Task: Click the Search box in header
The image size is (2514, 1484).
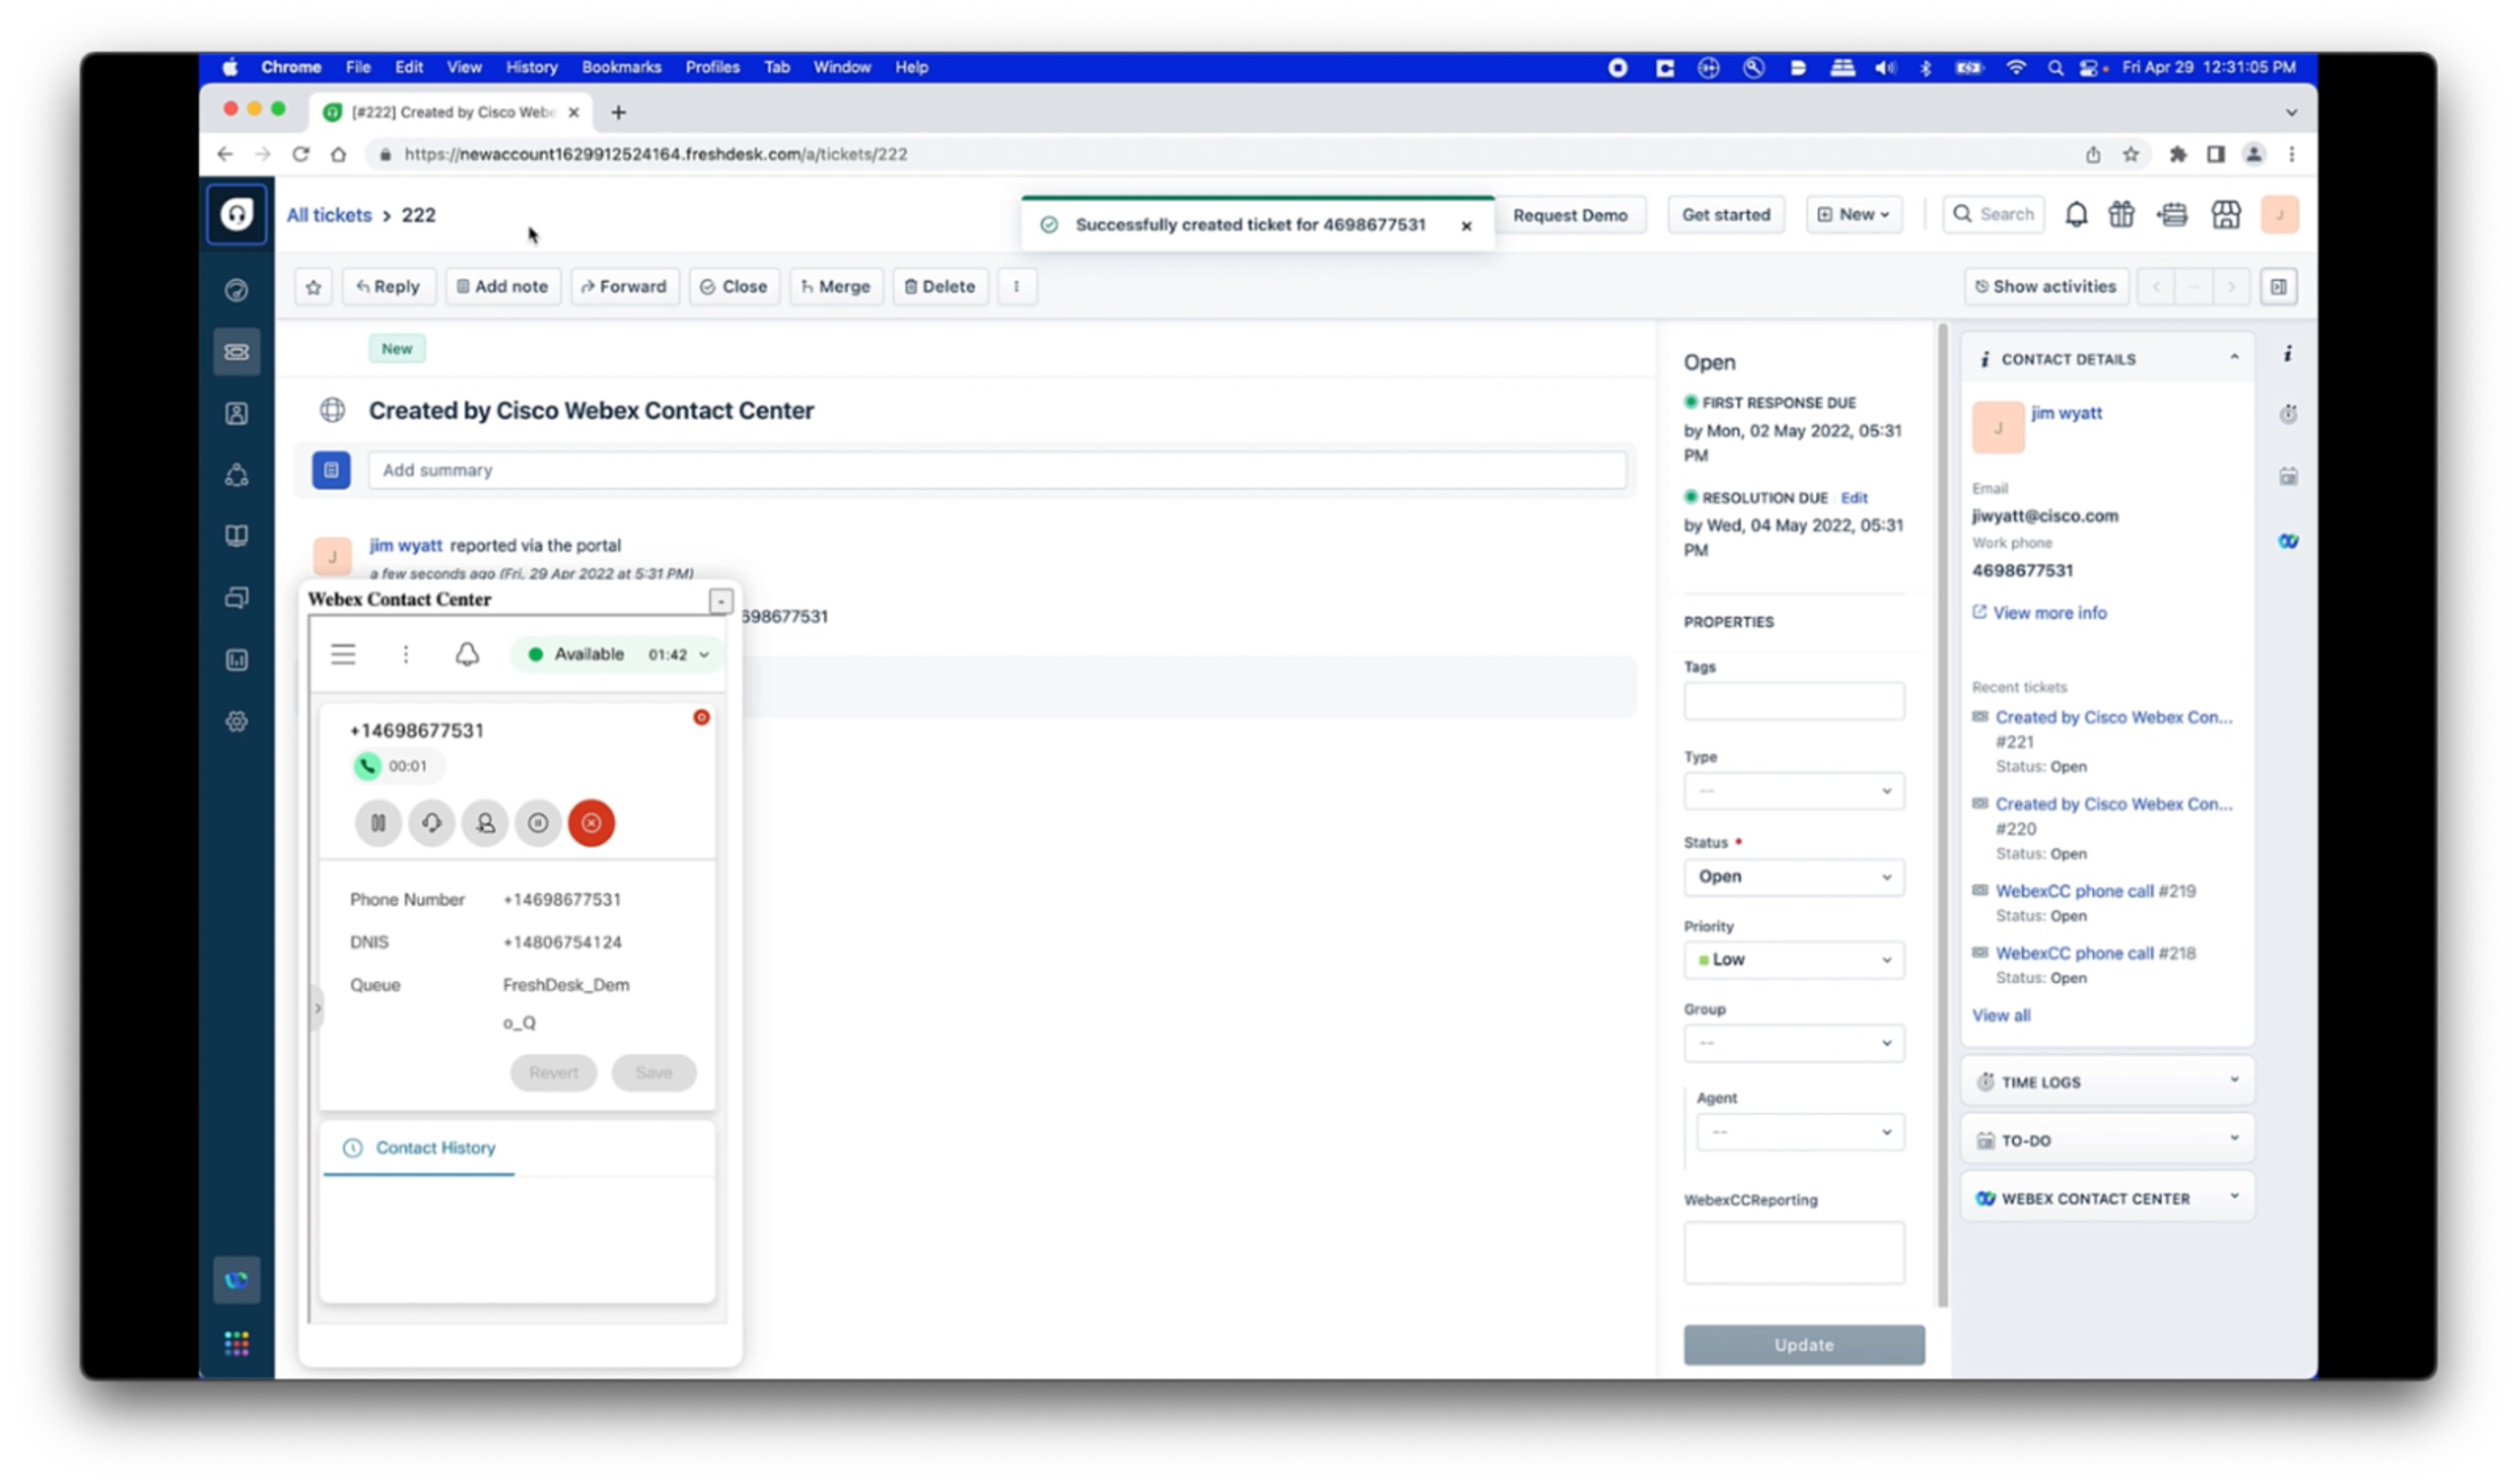Action: coord(1993,215)
